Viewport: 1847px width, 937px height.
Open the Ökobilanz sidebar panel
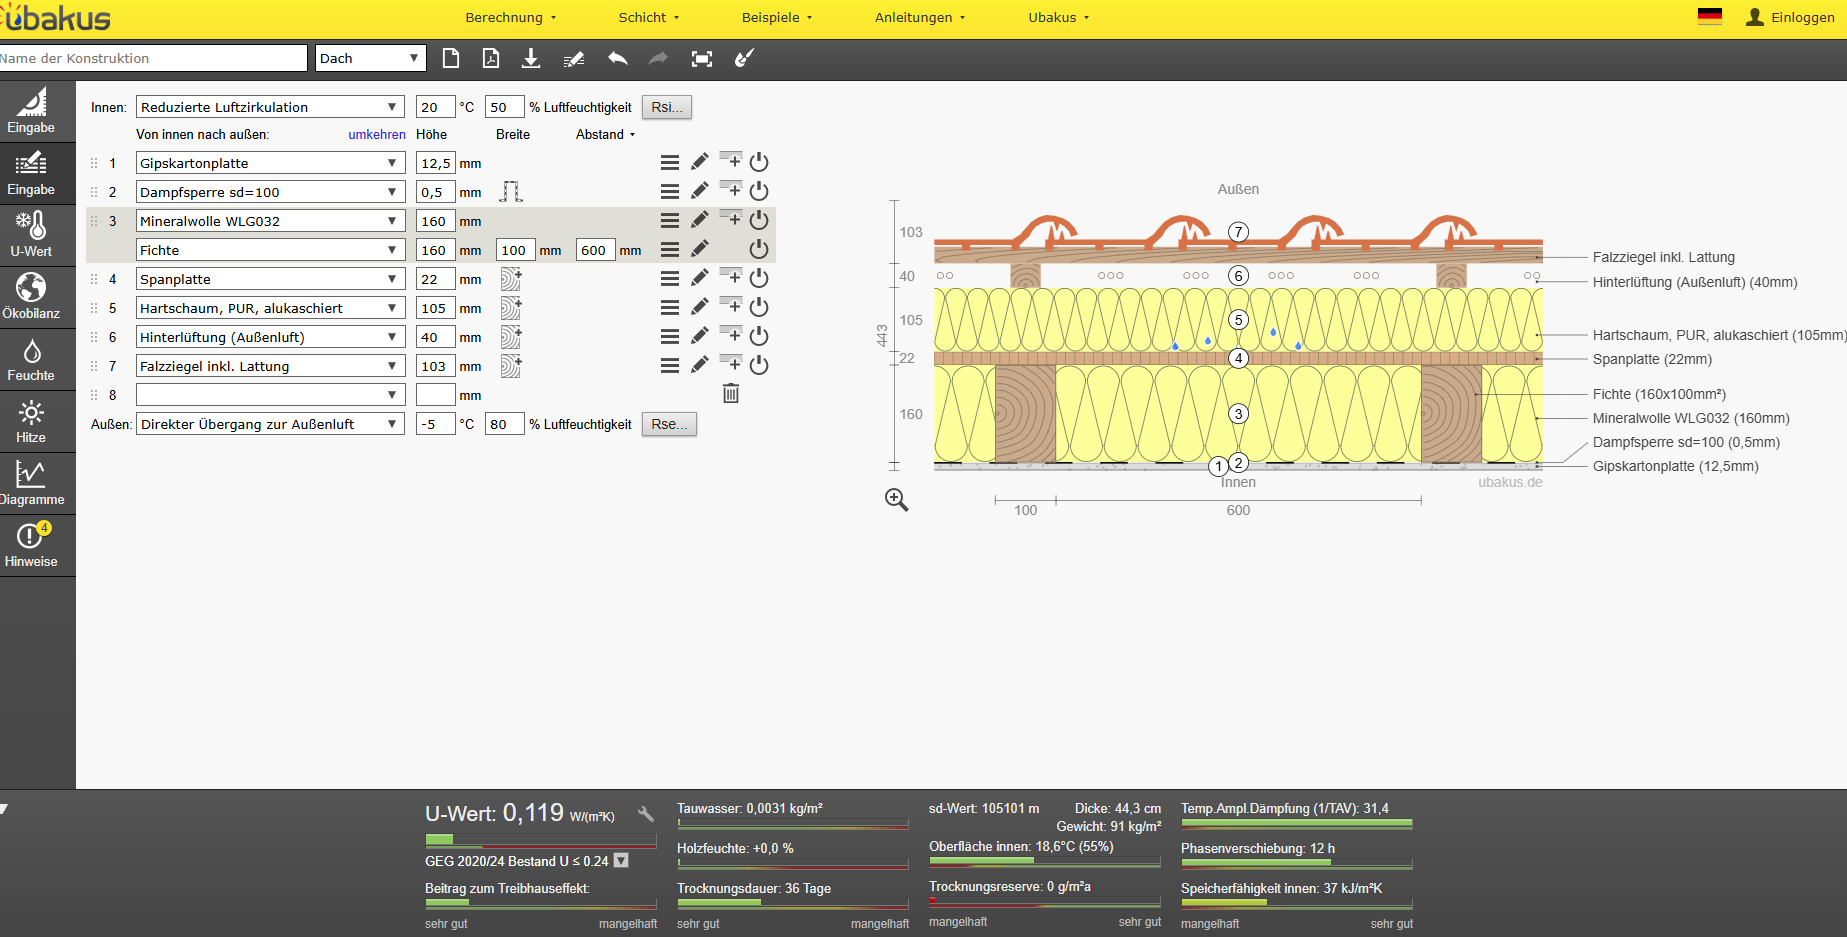tap(31, 297)
